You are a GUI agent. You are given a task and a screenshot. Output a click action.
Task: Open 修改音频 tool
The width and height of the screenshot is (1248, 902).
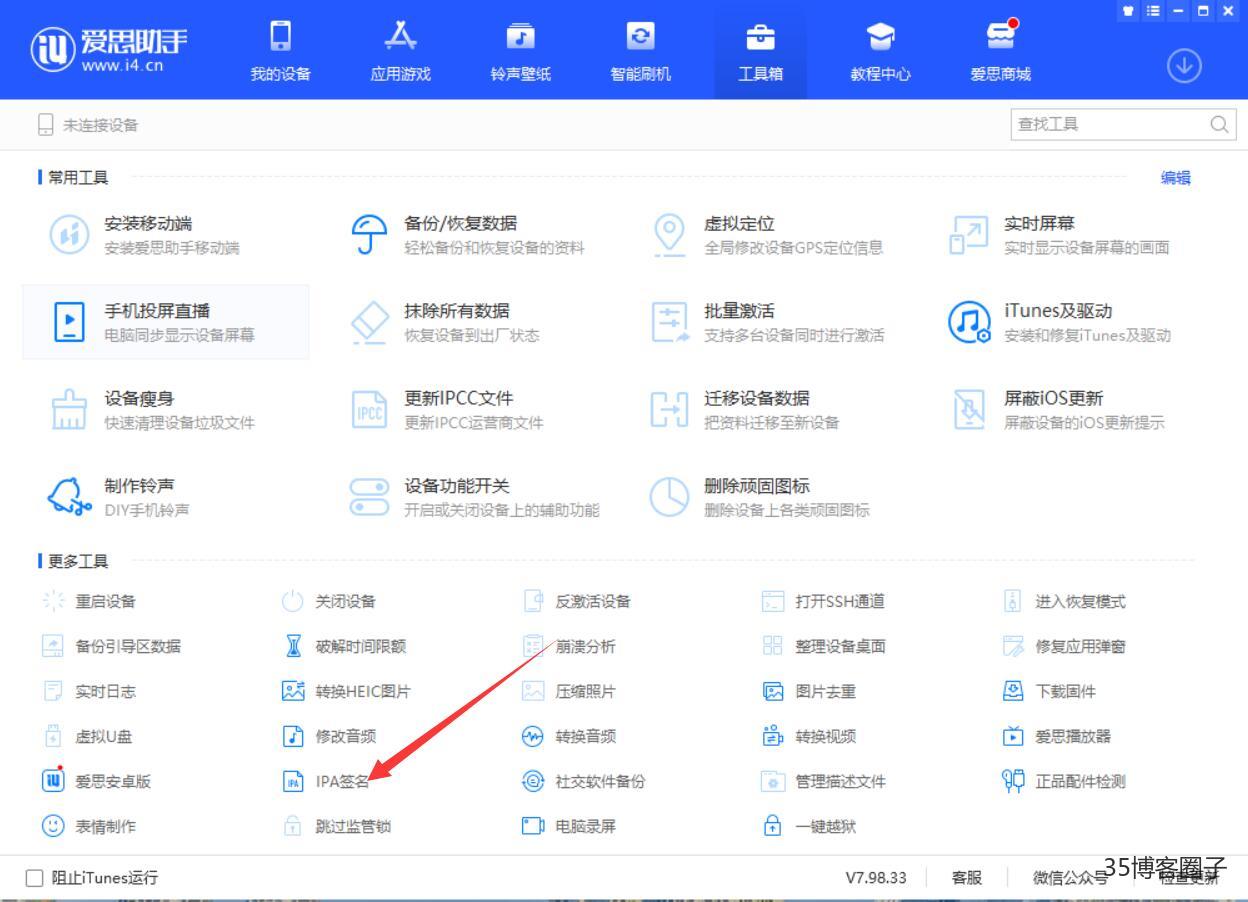(330, 736)
